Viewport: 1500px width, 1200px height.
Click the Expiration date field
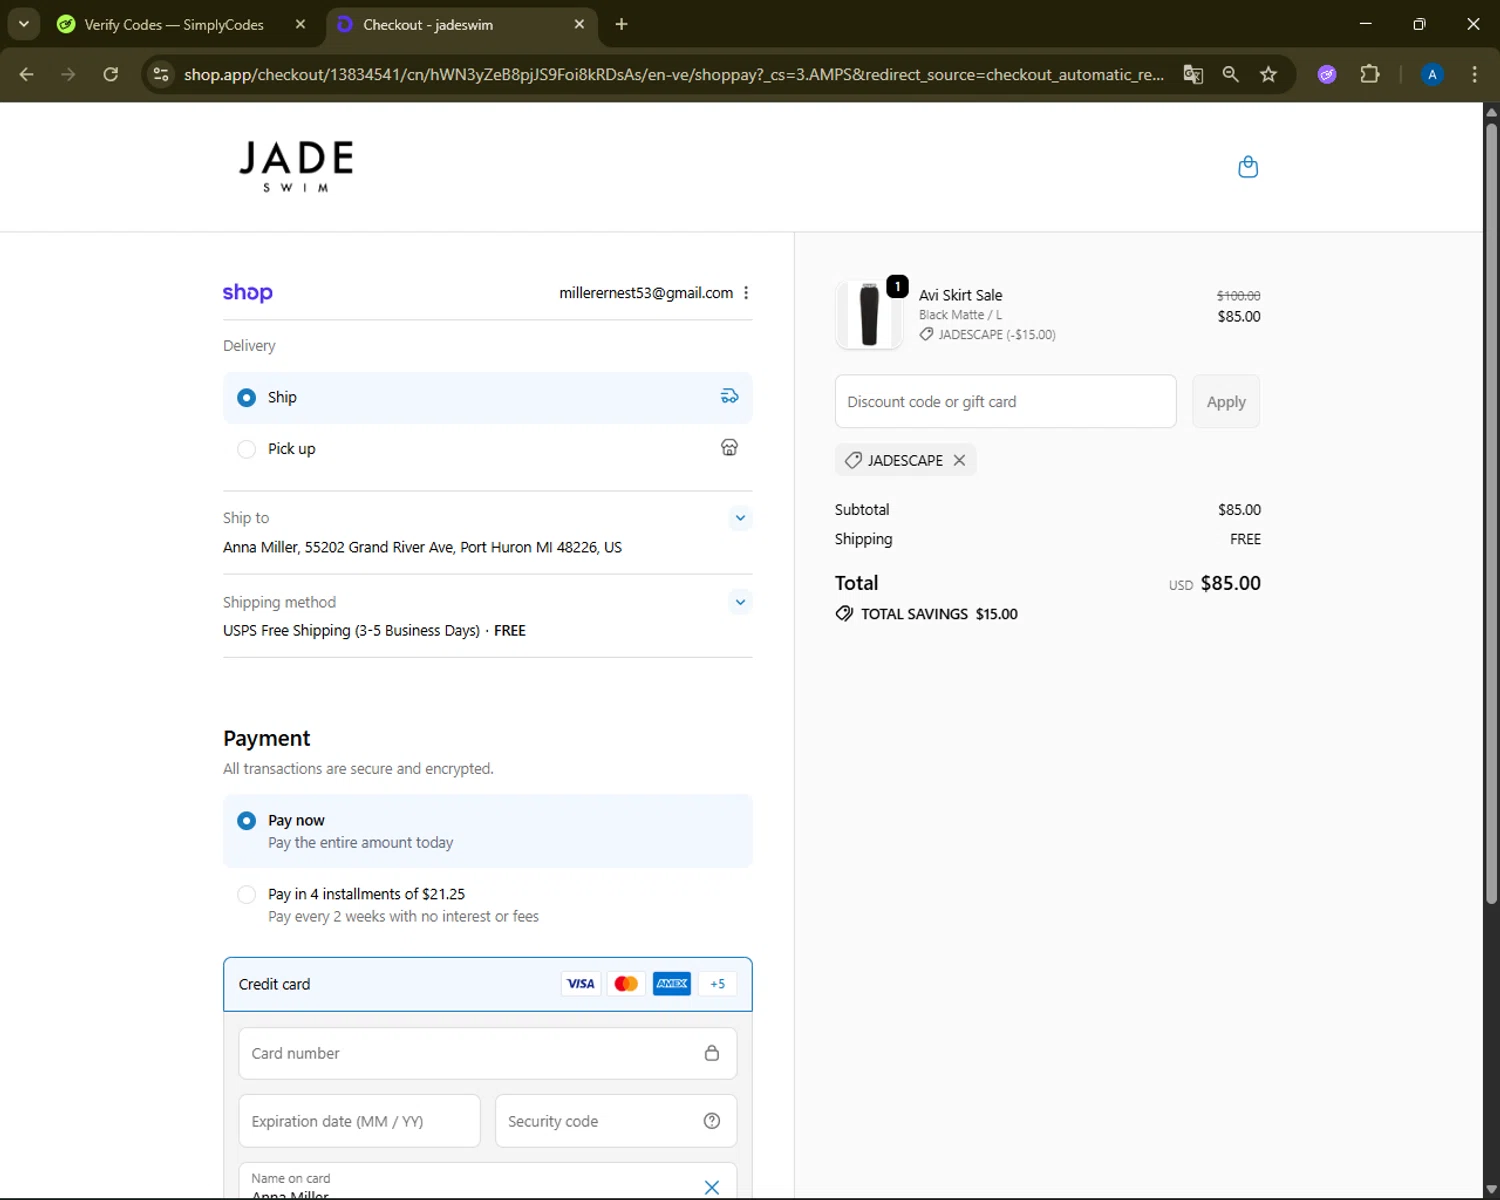point(360,1121)
